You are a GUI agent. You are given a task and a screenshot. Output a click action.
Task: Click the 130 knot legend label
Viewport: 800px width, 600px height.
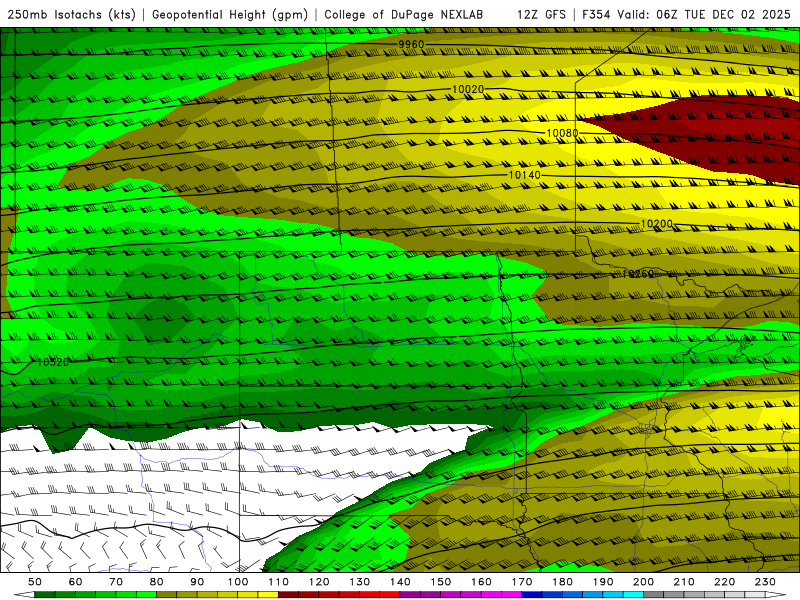[x=360, y=582]
